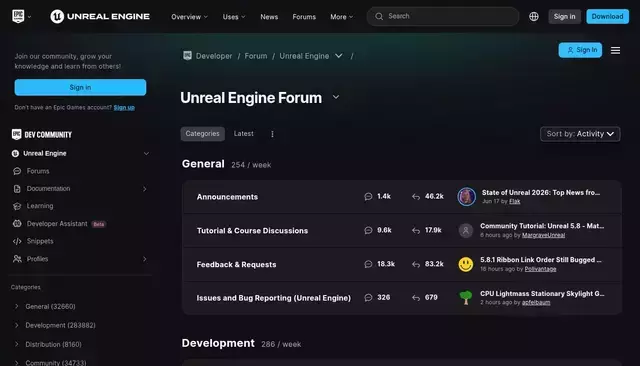Open the three-dot more options next to Latest
This screenshot has width=640, height=366.
272,134
